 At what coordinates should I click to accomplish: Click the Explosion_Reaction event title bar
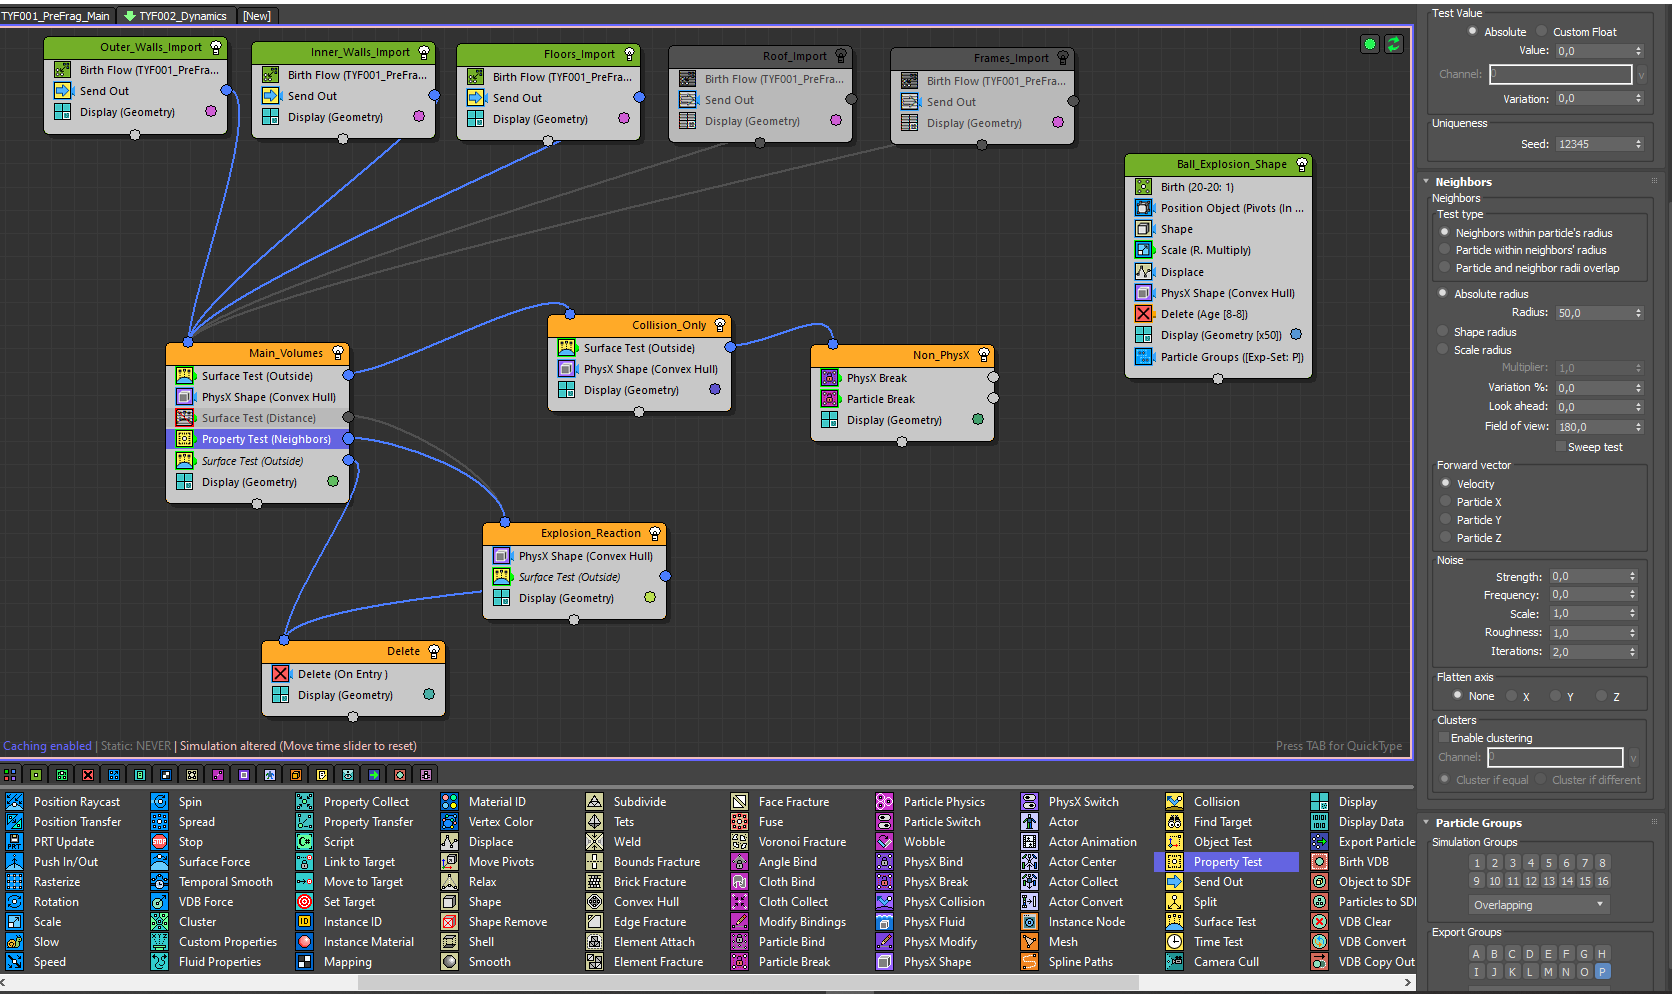(x=575, y=533)
